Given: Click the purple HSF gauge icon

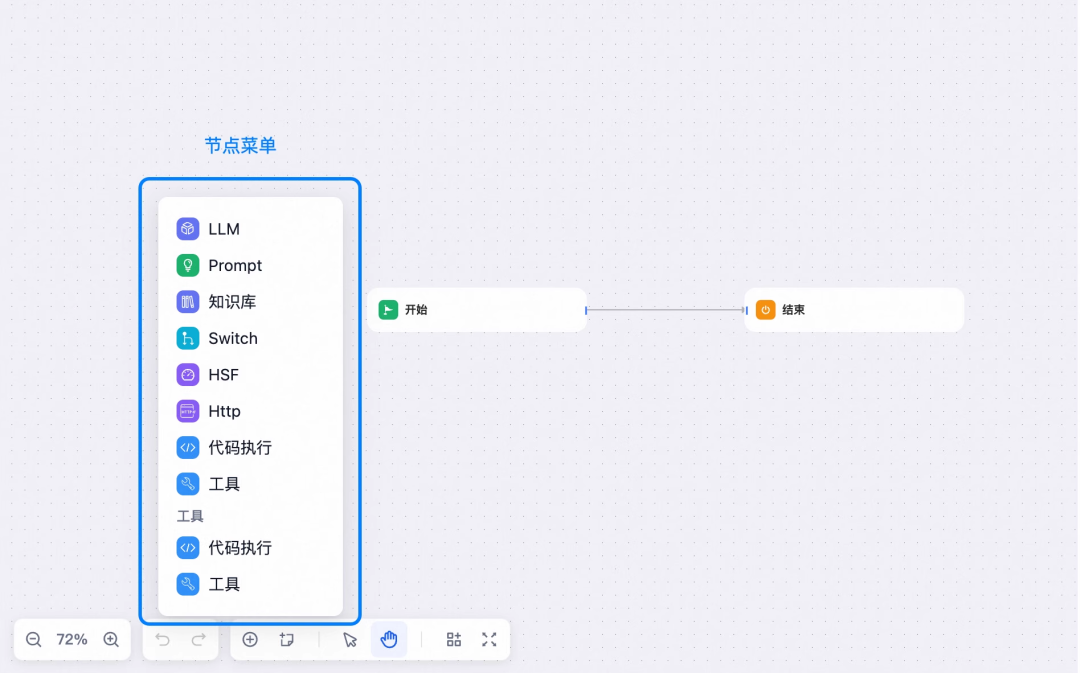Looking at the screenshot, I should click(x=187, y=375).
